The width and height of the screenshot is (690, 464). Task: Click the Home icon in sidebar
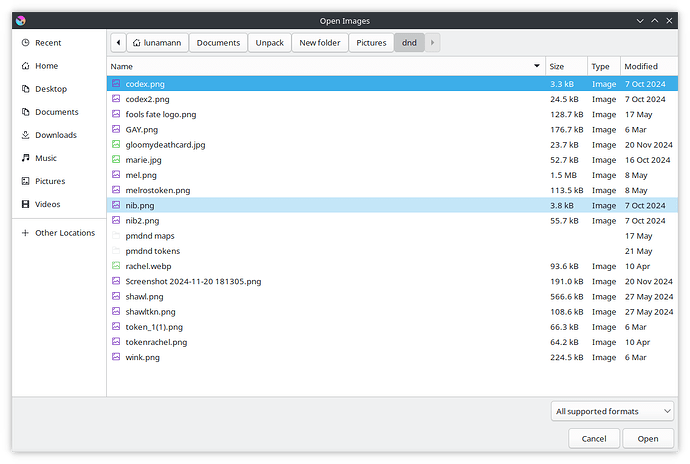(25, 66)
